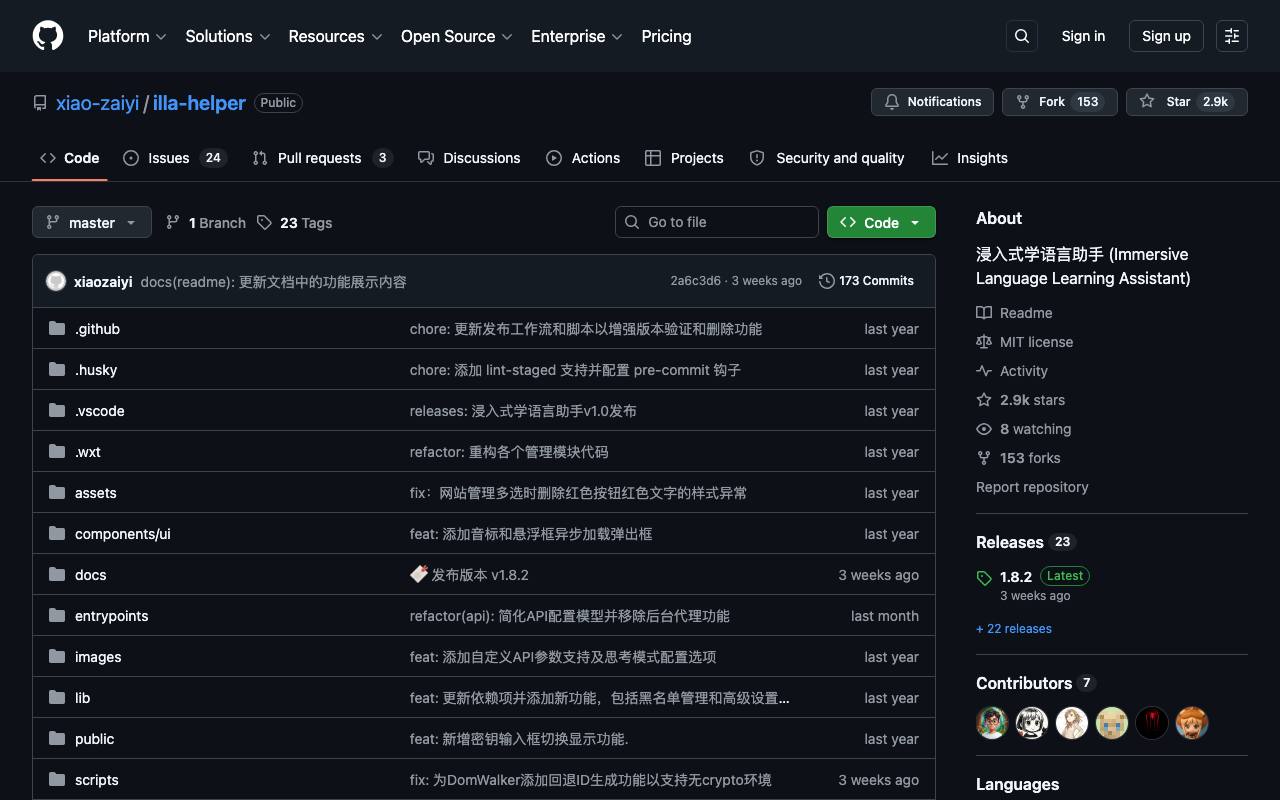1280x800 pixels.
Task: Click the public folder icon
Action: [57, 739]
